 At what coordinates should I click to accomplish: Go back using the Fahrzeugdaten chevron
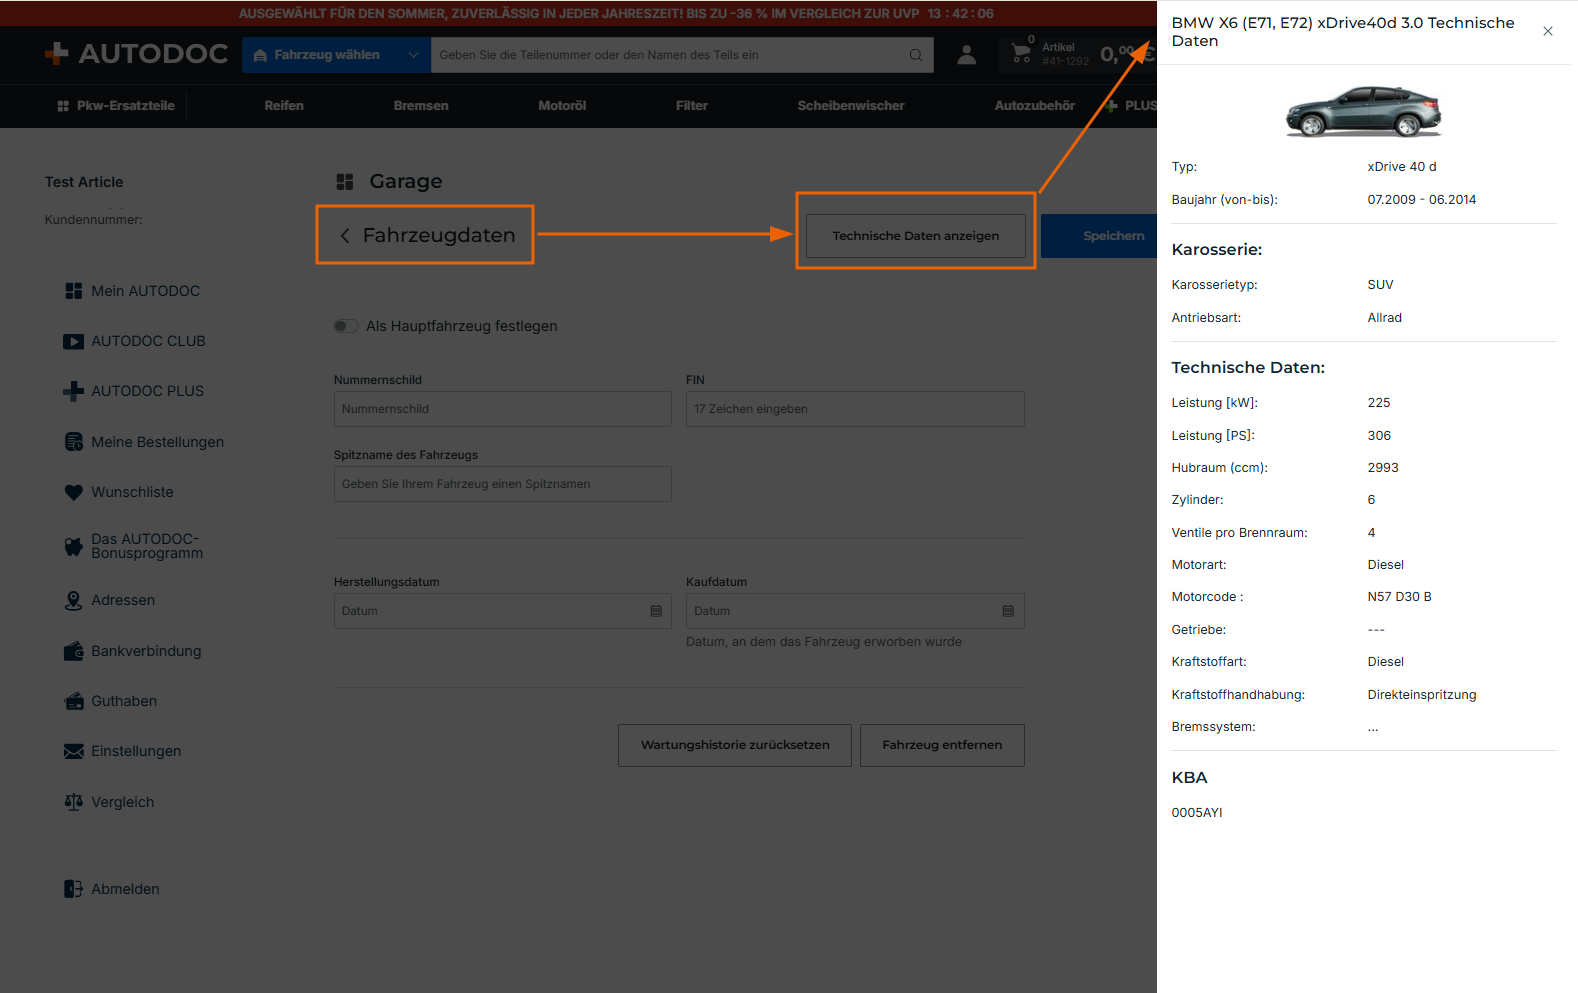point(345,236)
